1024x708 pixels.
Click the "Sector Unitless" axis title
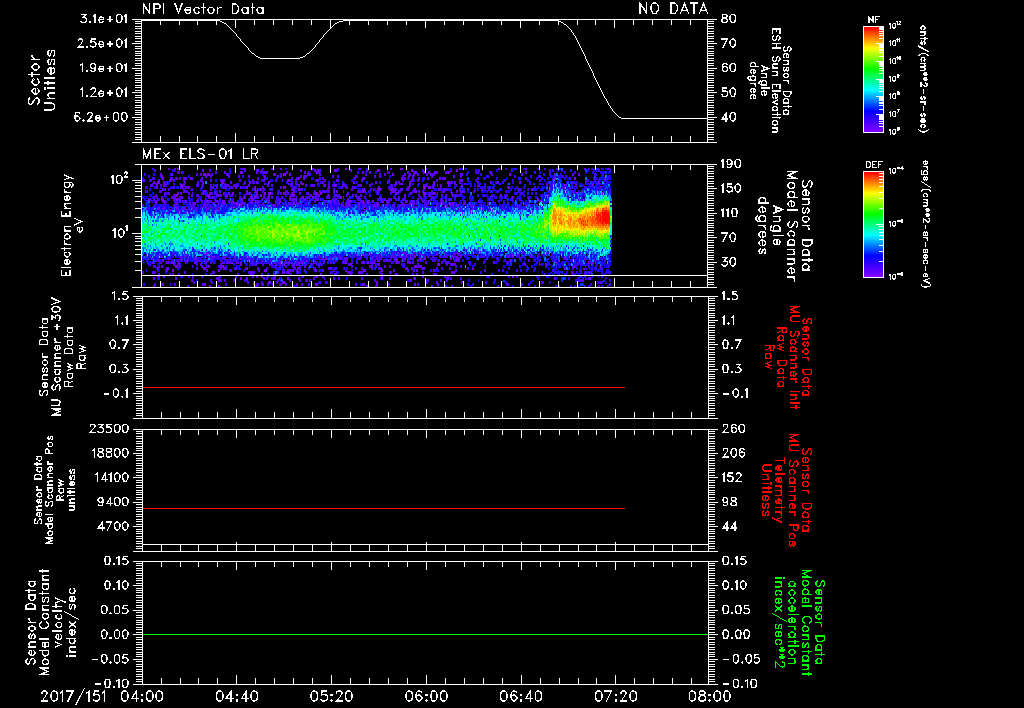(x=42, y=80)
